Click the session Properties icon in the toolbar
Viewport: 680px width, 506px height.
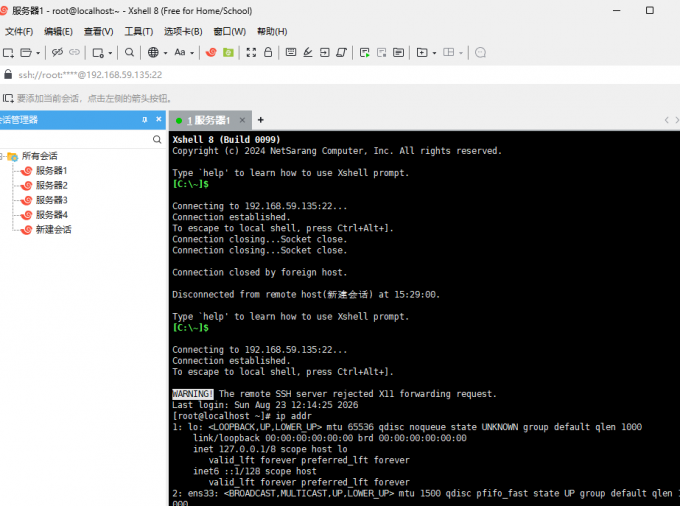coord(98,53)
